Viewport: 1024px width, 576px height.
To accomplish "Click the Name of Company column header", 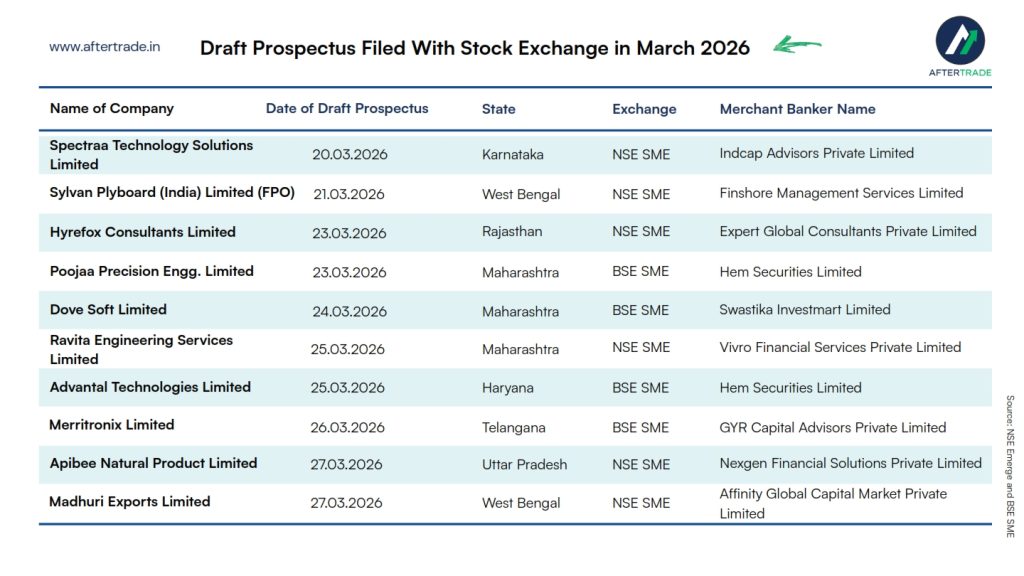I will [112, 109].
